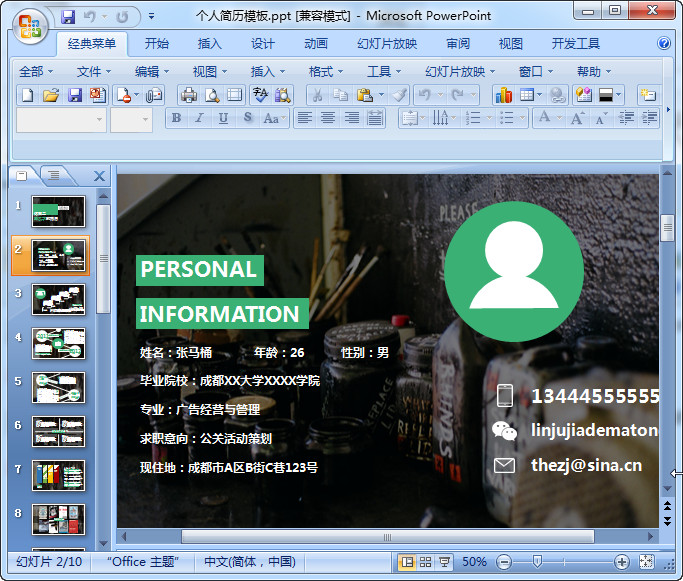
Task: Open the 幻灯片放映 ribbon tab
Action: point(387,43)
